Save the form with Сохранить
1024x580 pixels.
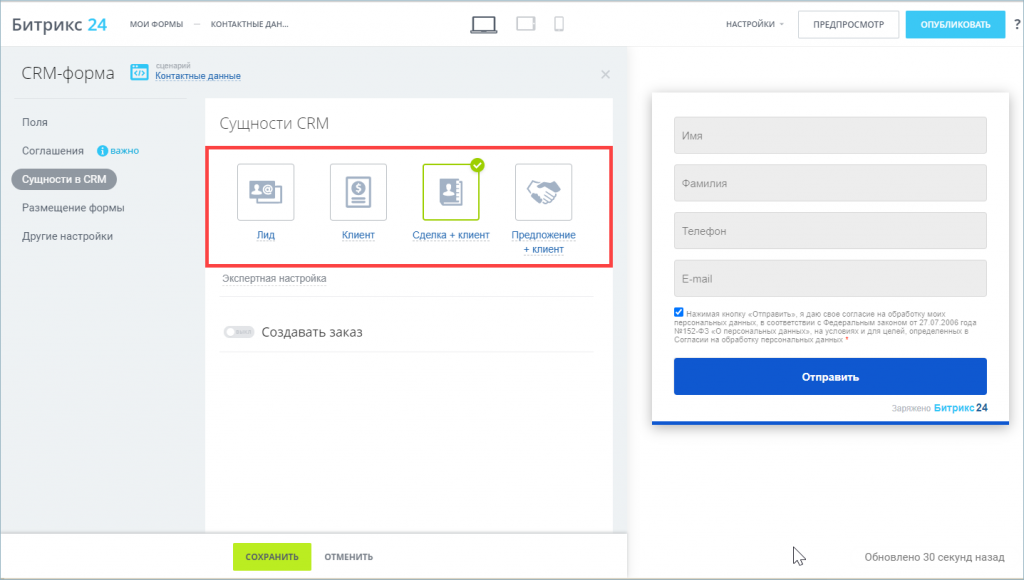[x=272, y=556]
